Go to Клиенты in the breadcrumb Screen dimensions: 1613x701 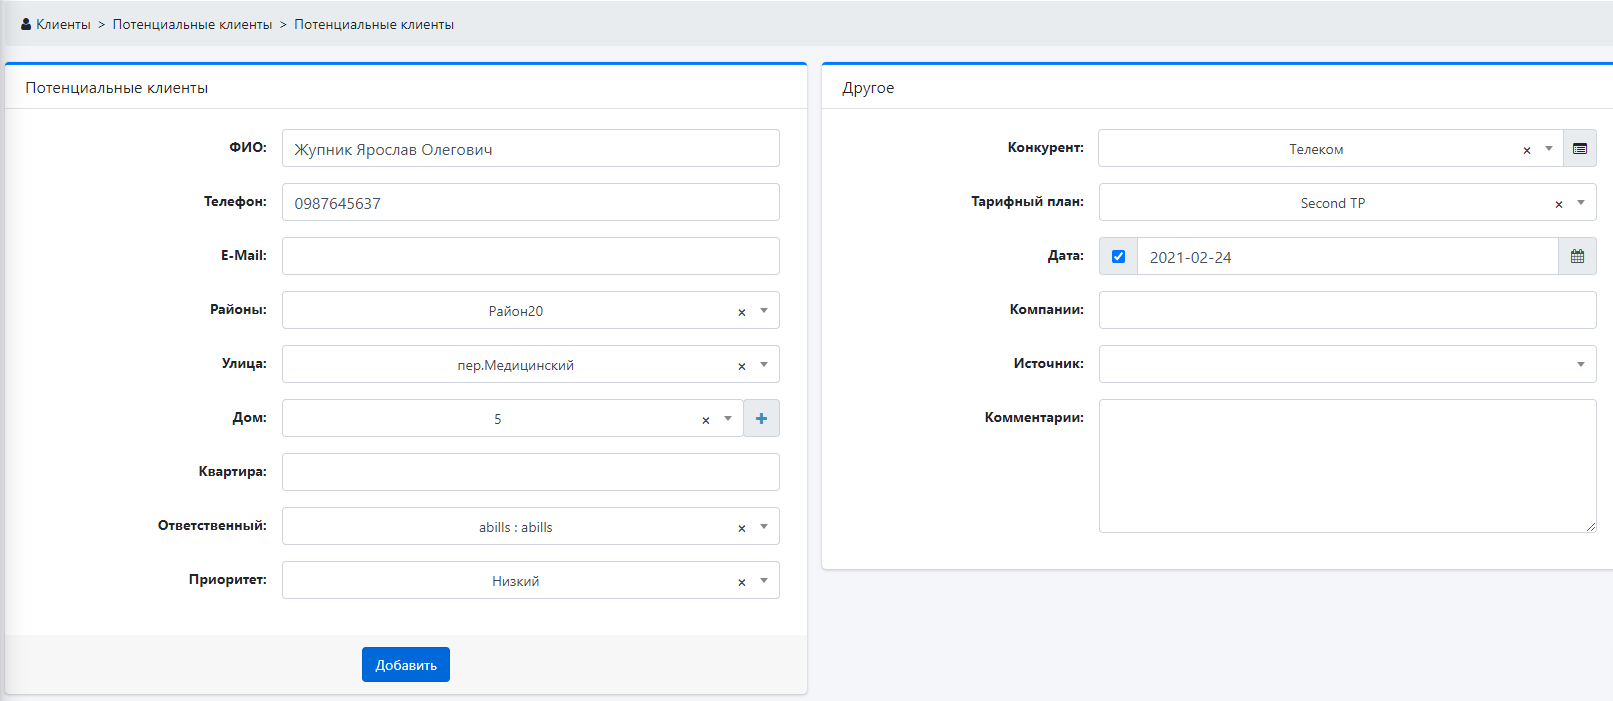pos(63,24)
